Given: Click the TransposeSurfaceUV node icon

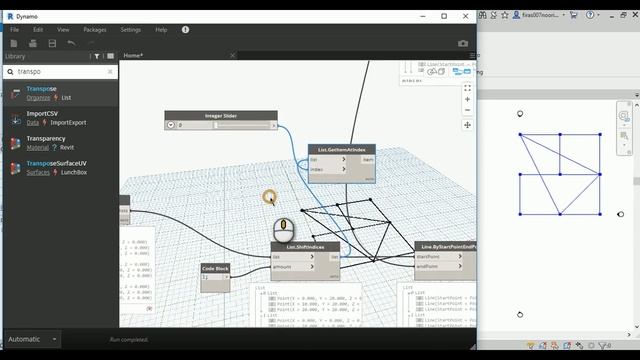Looking at the screenshot, I should pyautogui.click(x=16, y=168).
